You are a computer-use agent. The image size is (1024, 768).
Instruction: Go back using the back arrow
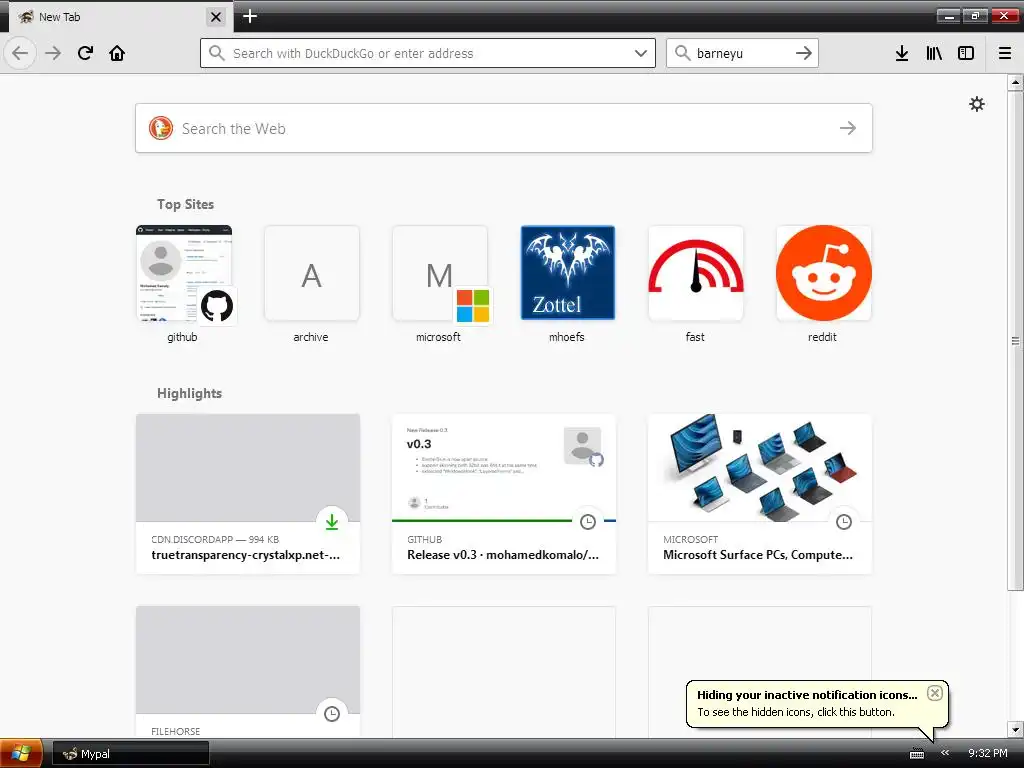pos(20,53)
